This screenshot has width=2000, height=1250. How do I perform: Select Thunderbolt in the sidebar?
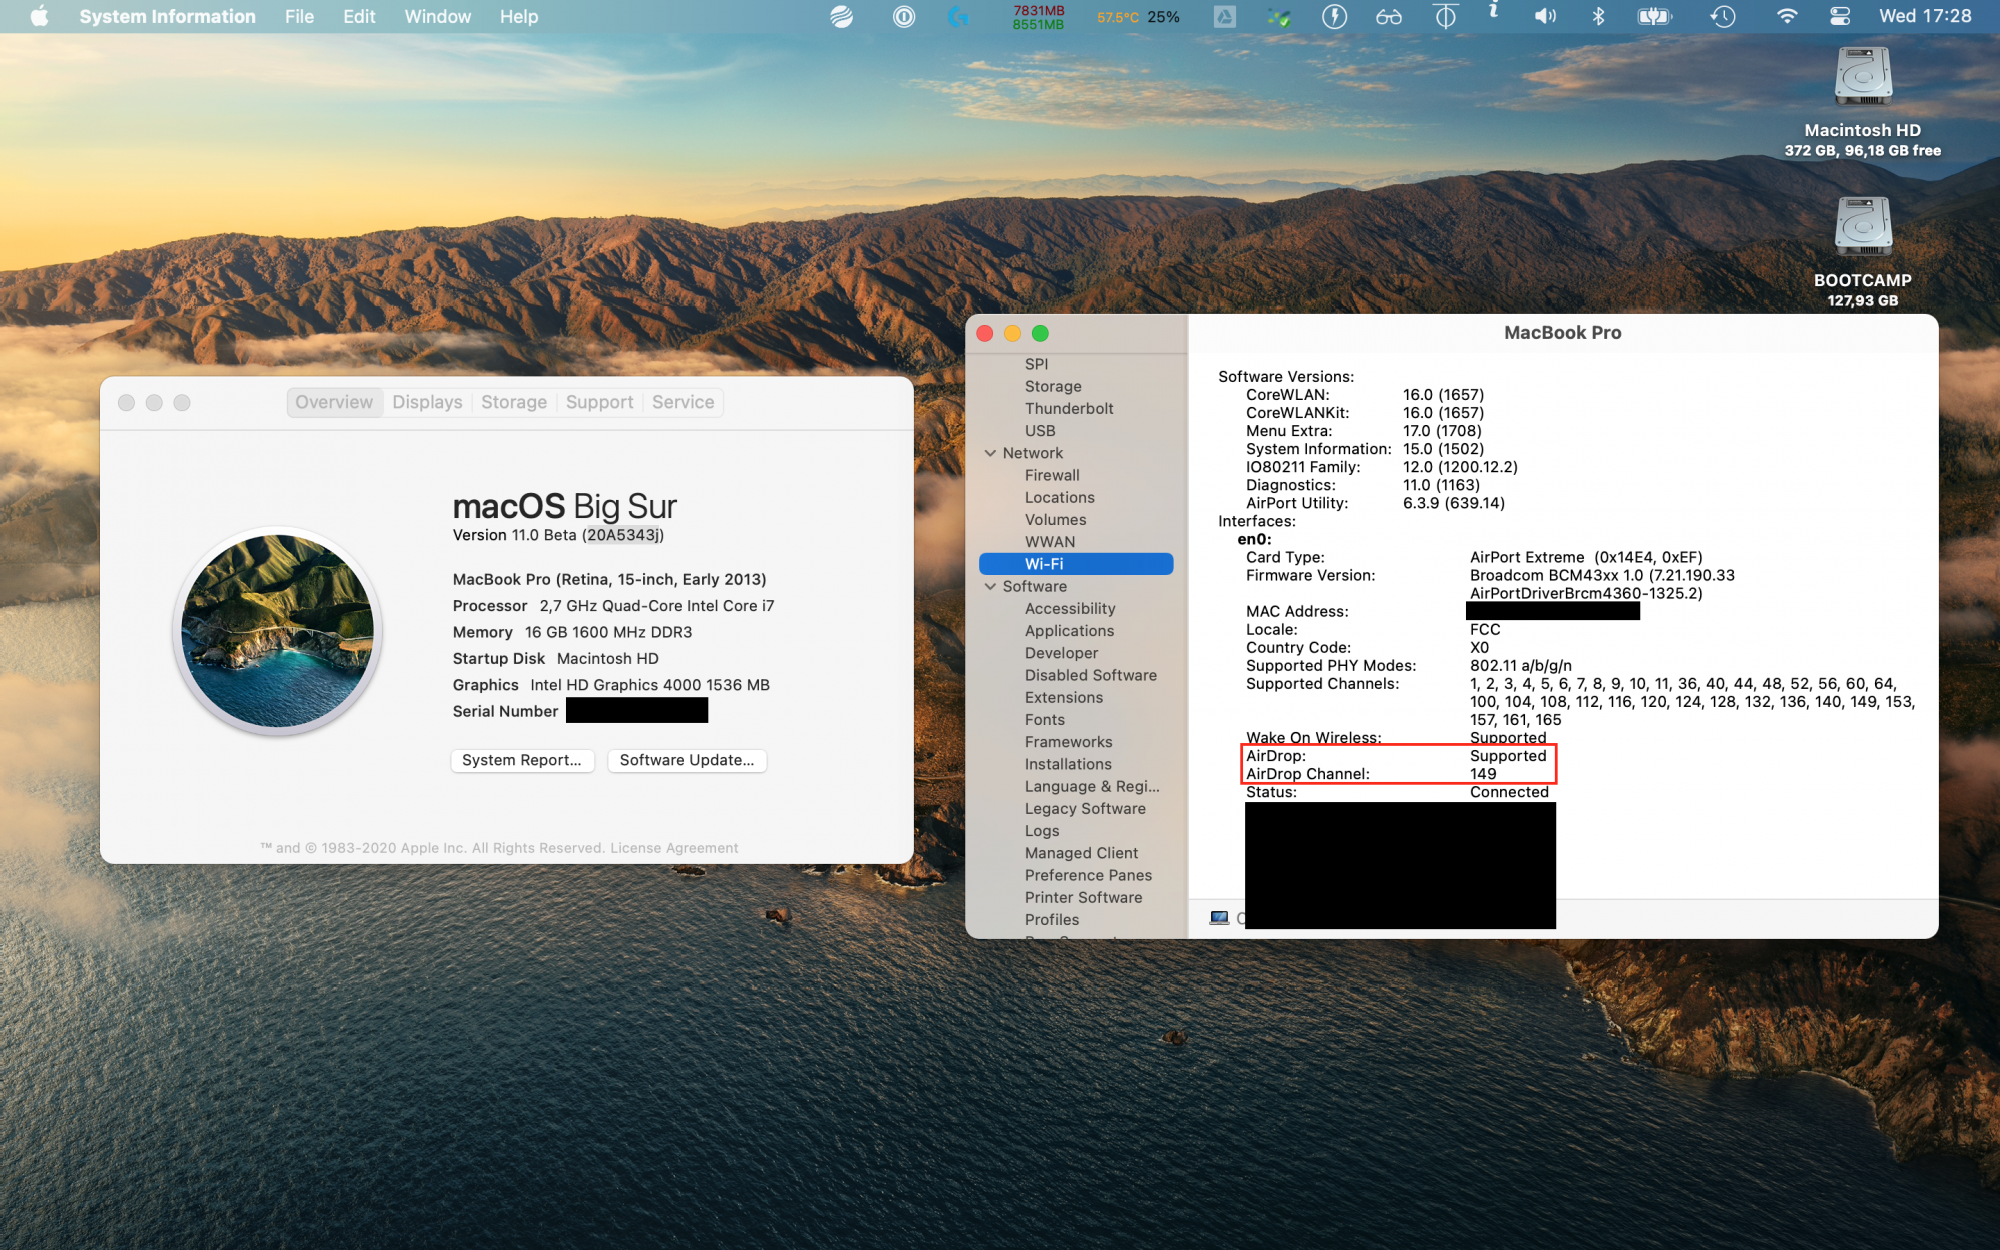click(1069, 408)
